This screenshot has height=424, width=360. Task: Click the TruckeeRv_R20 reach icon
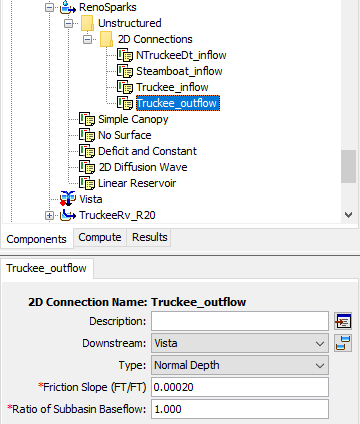click(68, 215)
